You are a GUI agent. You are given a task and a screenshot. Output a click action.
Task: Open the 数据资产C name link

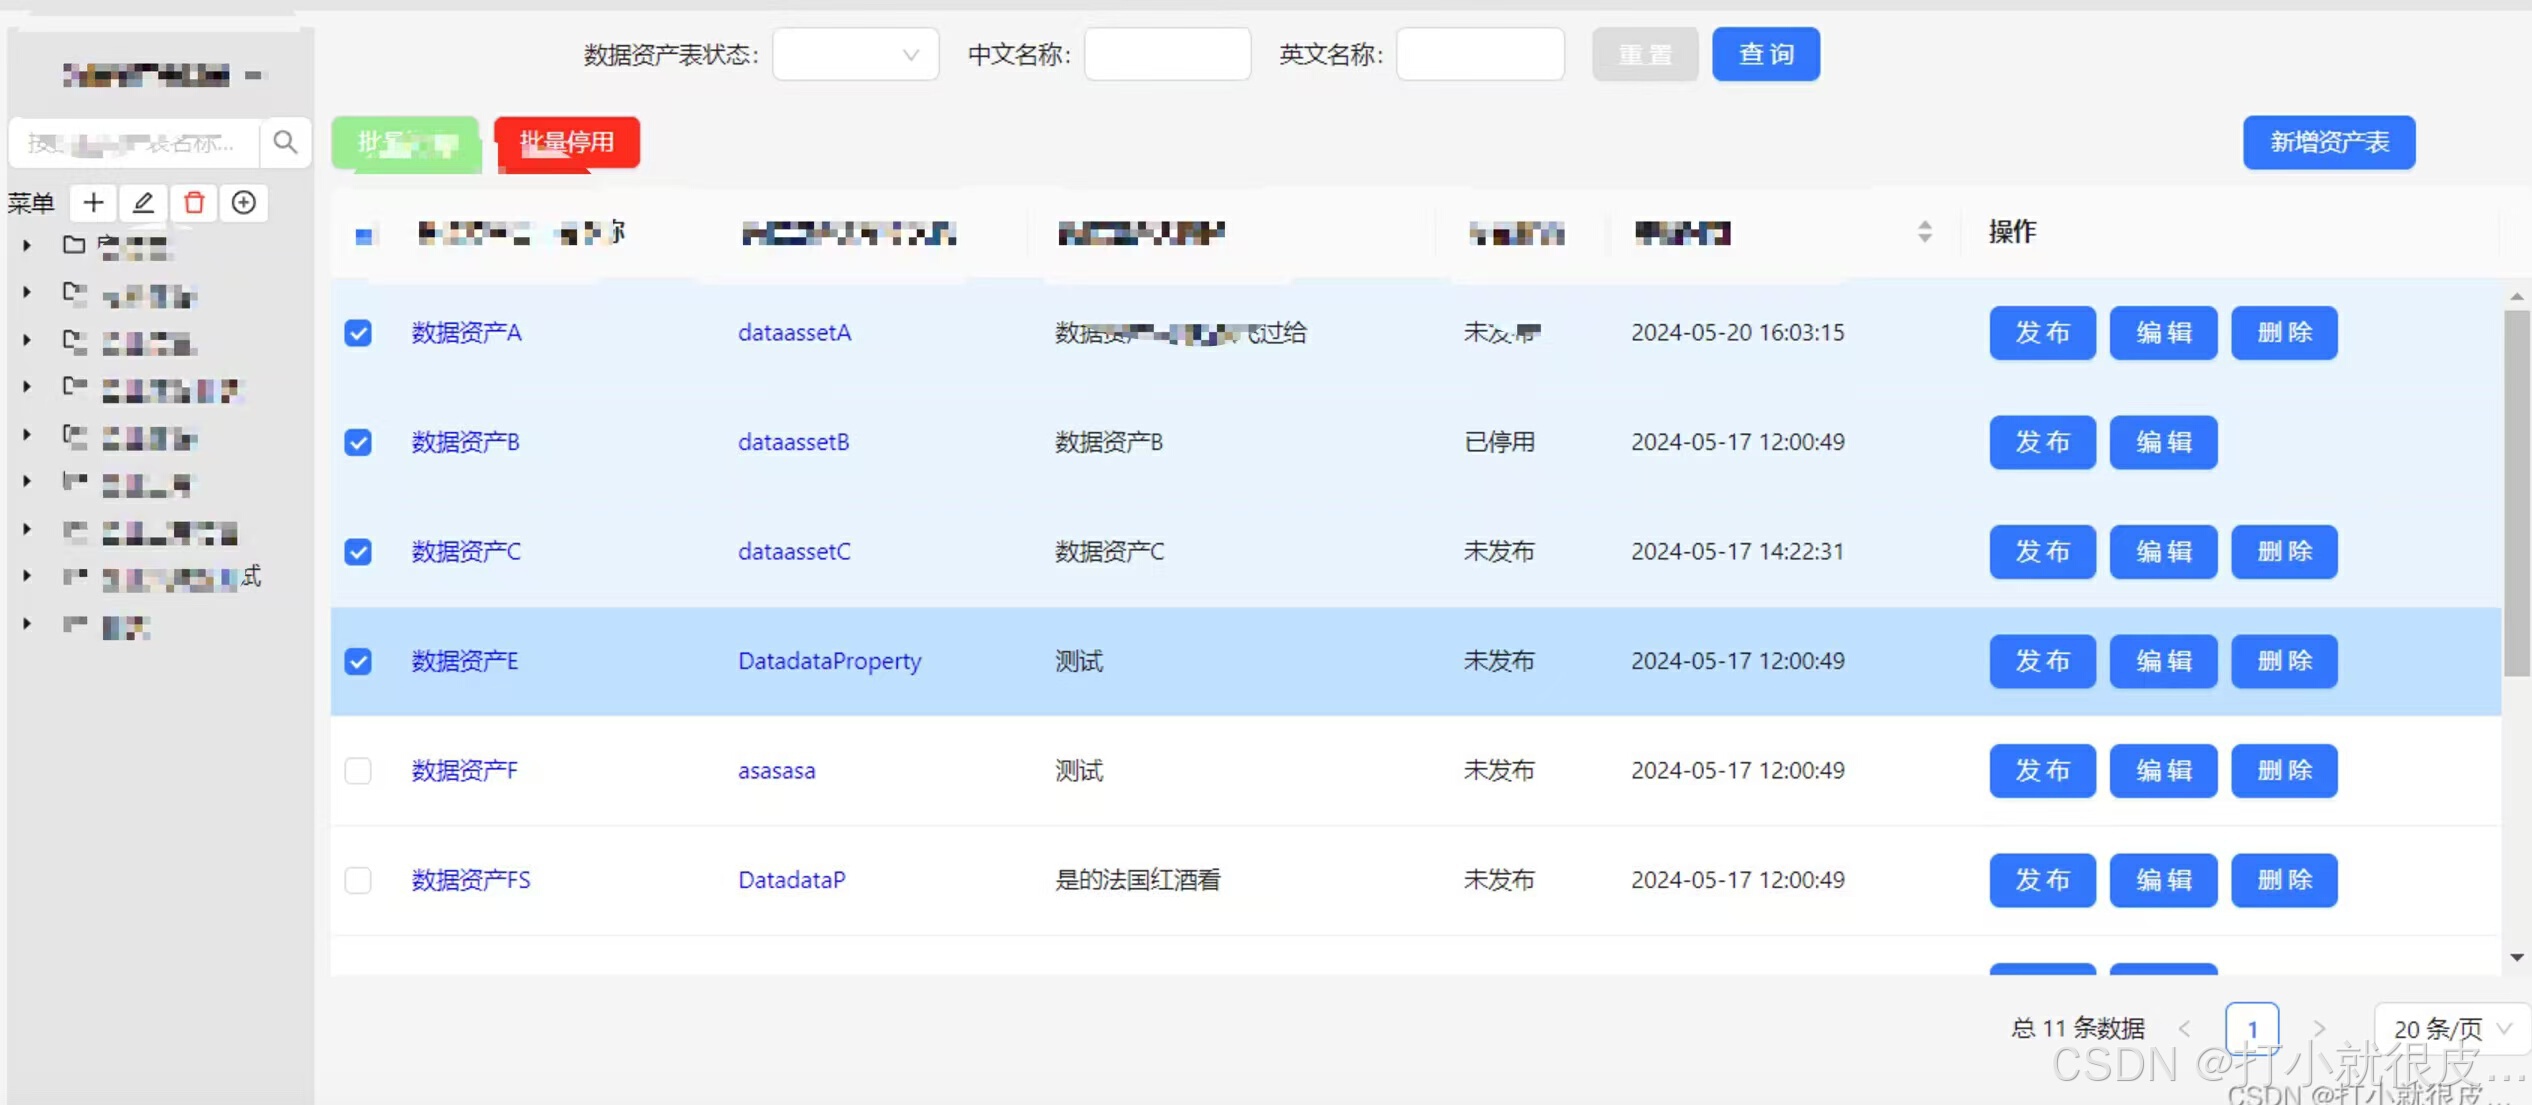[x=466, y=551]
